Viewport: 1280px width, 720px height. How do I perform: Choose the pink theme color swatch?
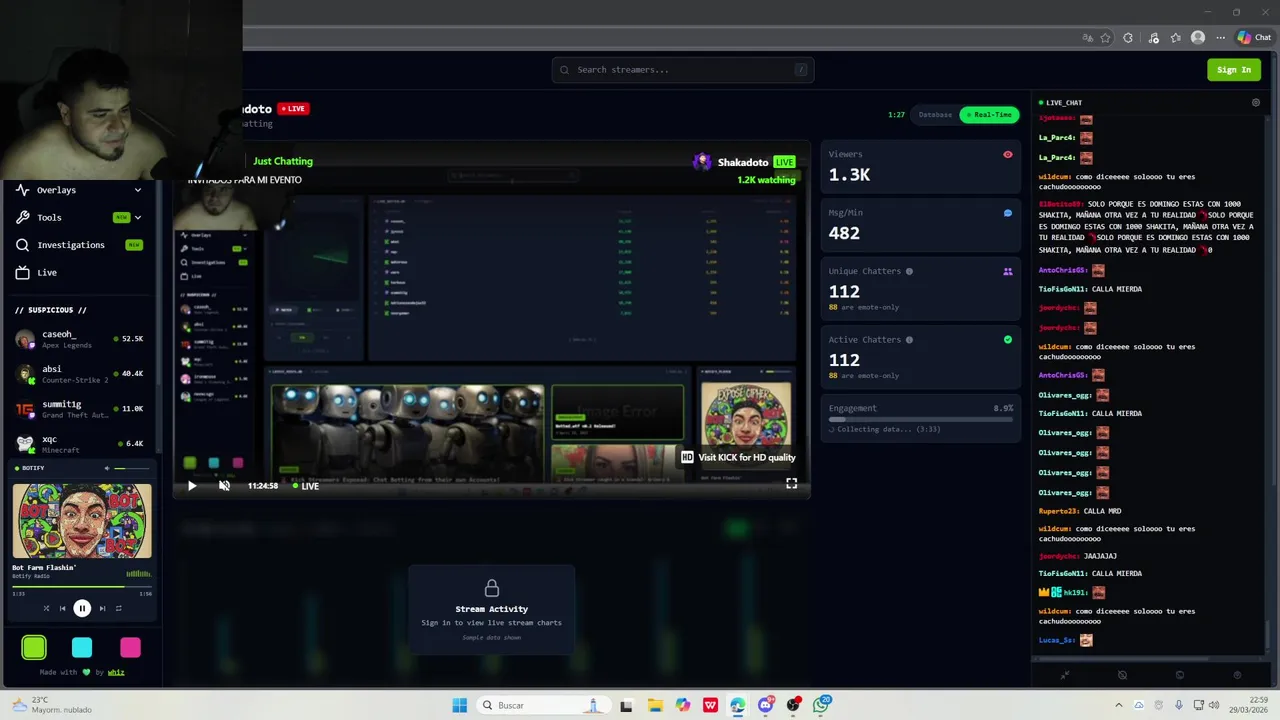130,648
